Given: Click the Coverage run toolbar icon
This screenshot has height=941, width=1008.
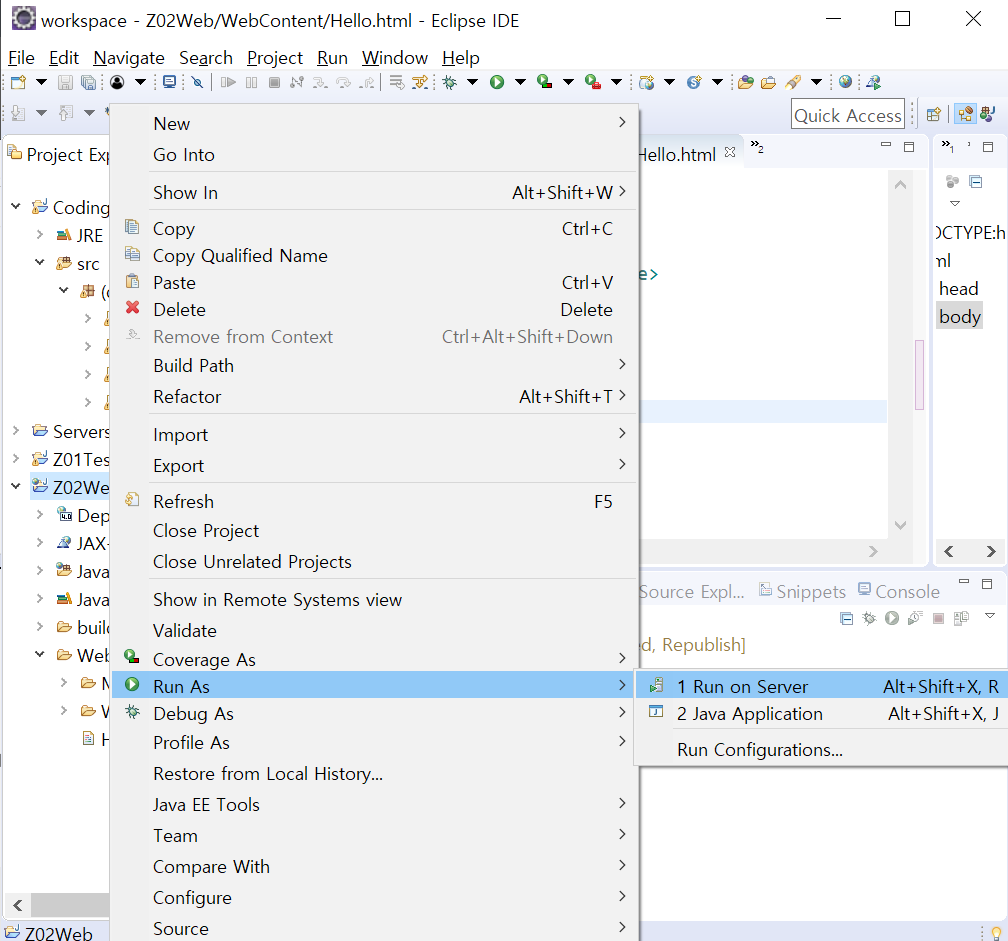Looking at the screenshot, I should [x=544, y=82].
